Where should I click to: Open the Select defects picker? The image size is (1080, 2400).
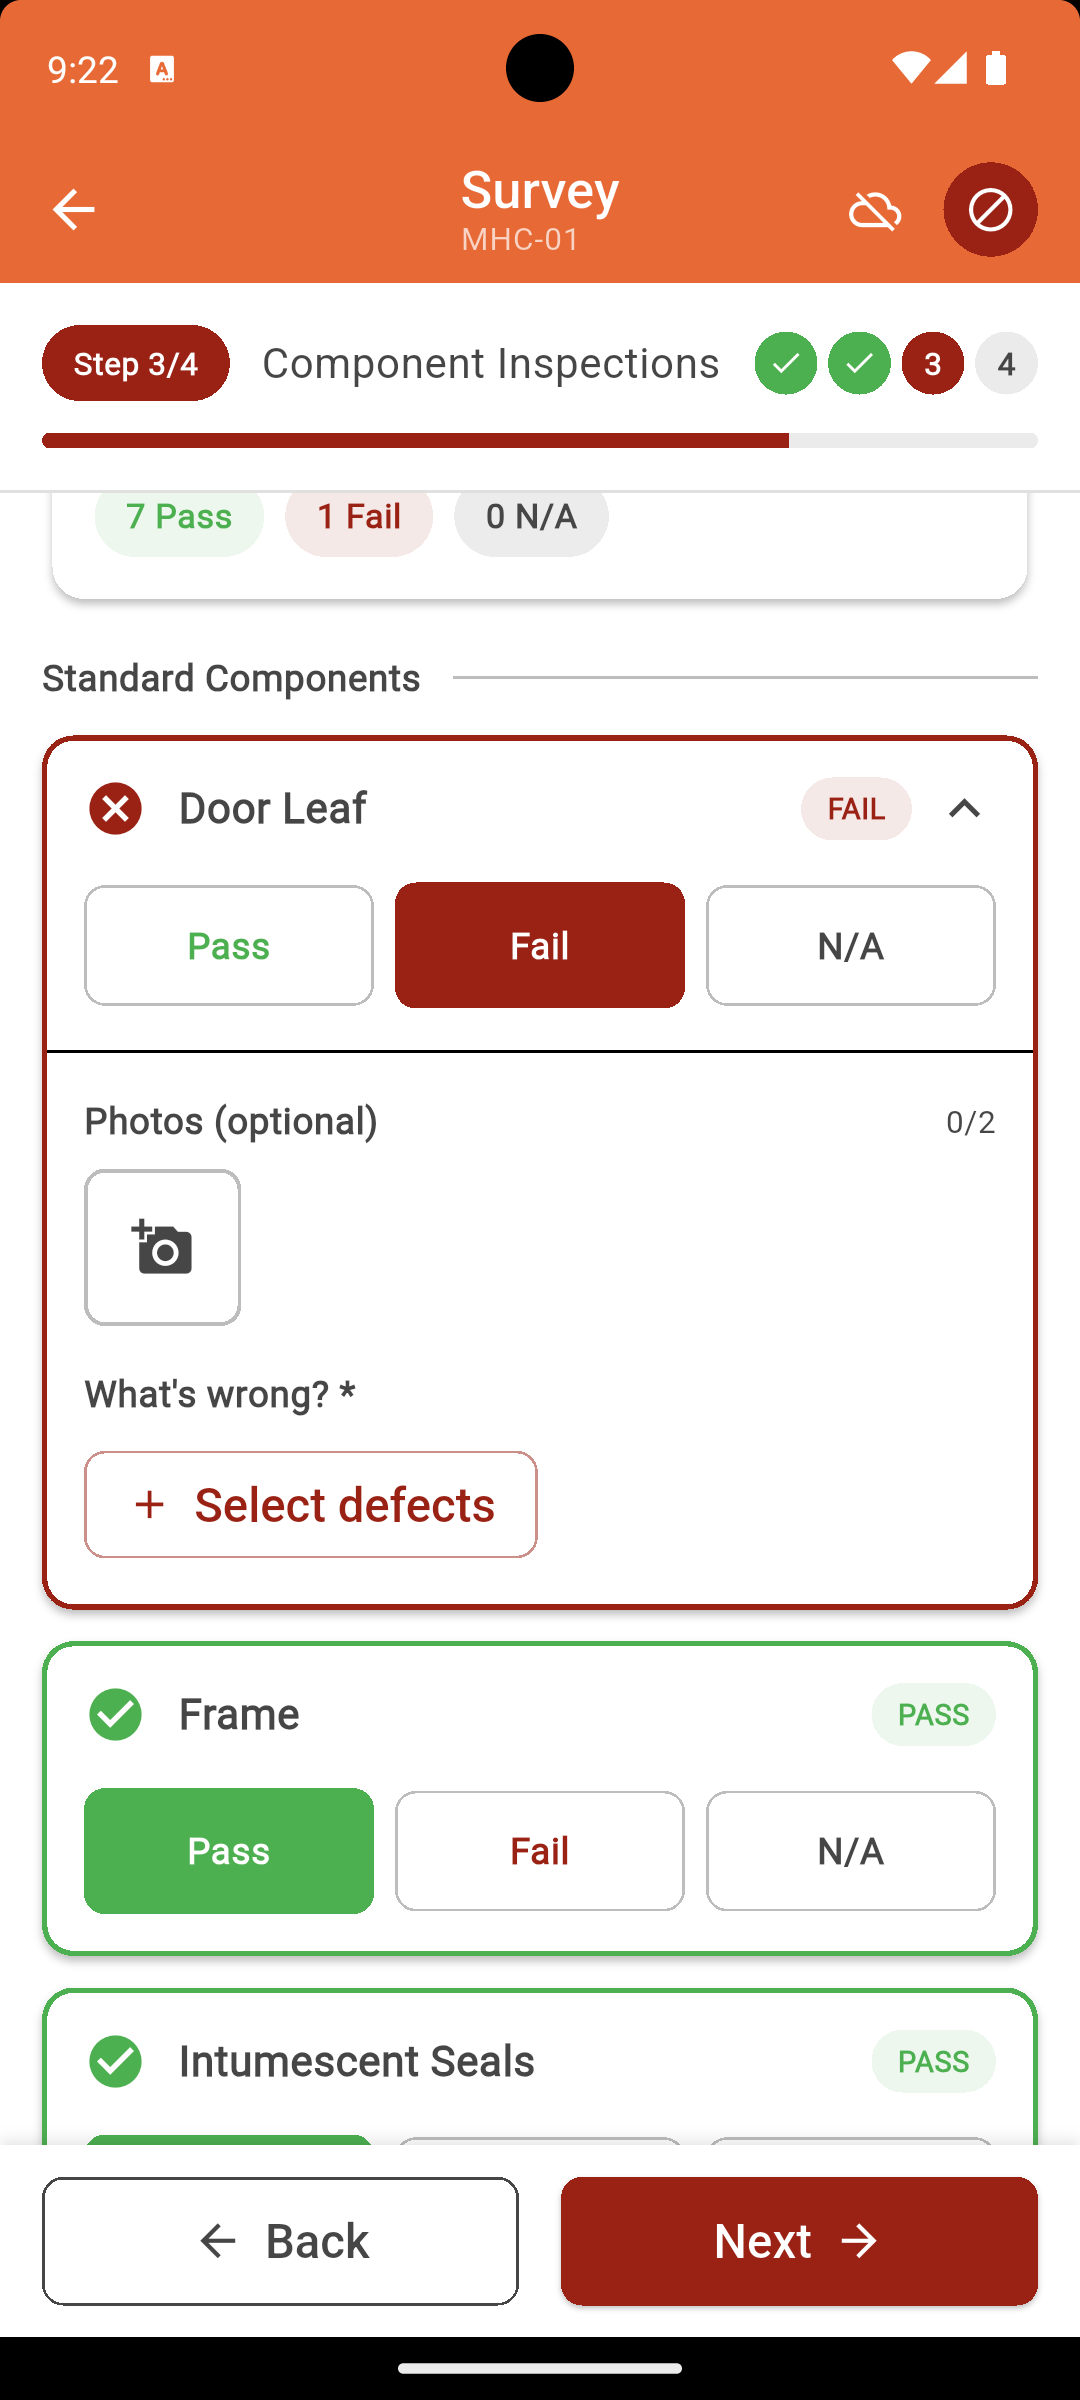(x=310, y=1504)
